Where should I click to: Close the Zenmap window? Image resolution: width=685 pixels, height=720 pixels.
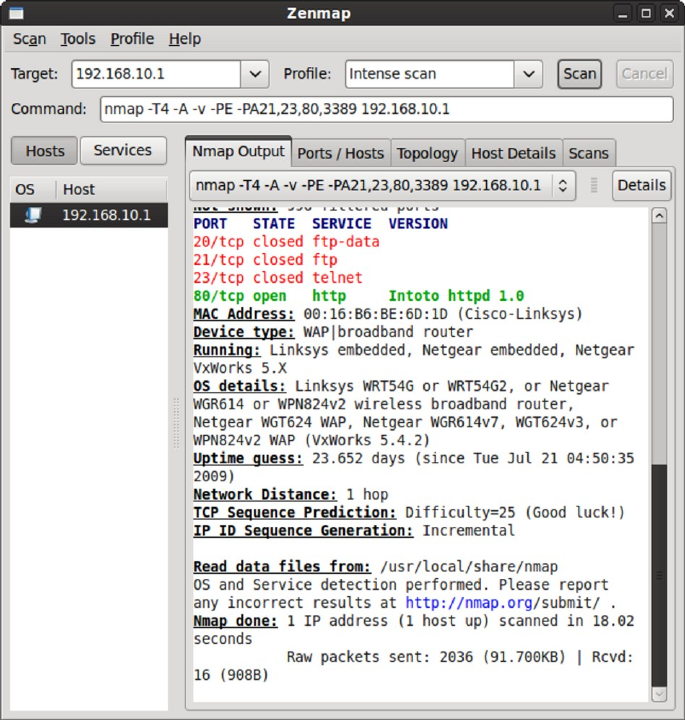(x=669, y=13)
